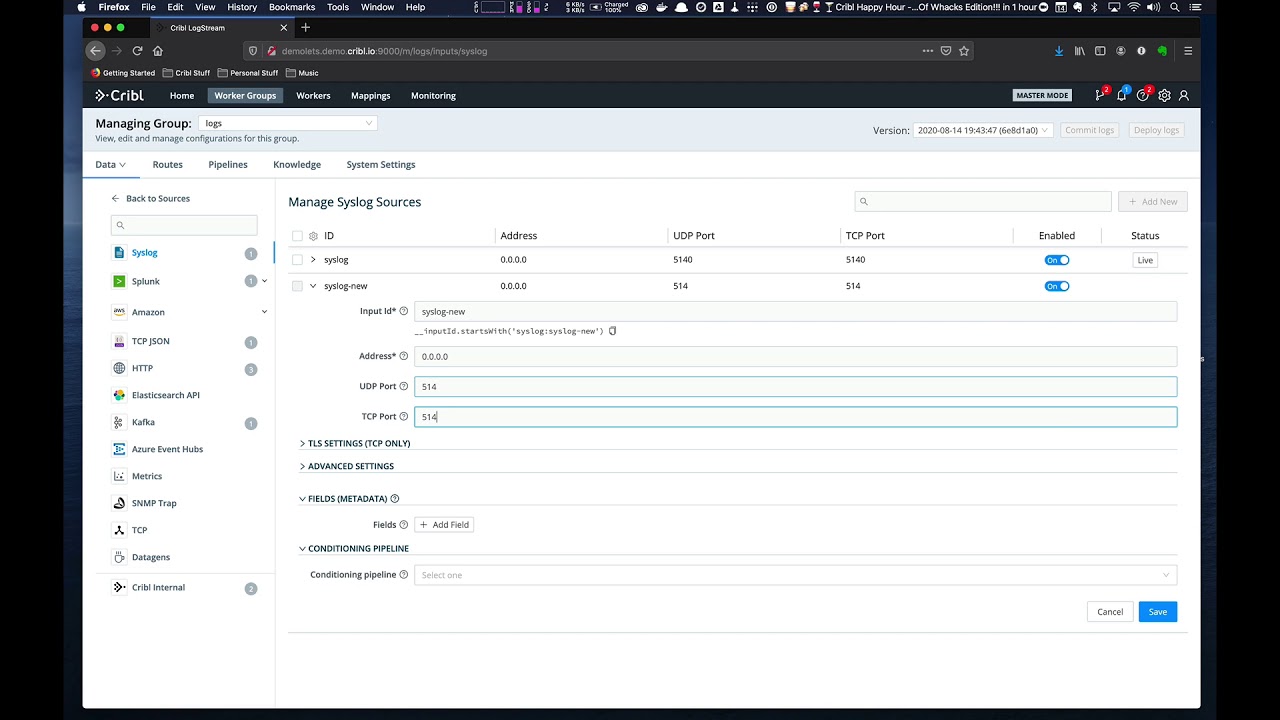Screen dimensions: 1280x720
Task: Expand Advanced Settings section
Action: (346, 466)
